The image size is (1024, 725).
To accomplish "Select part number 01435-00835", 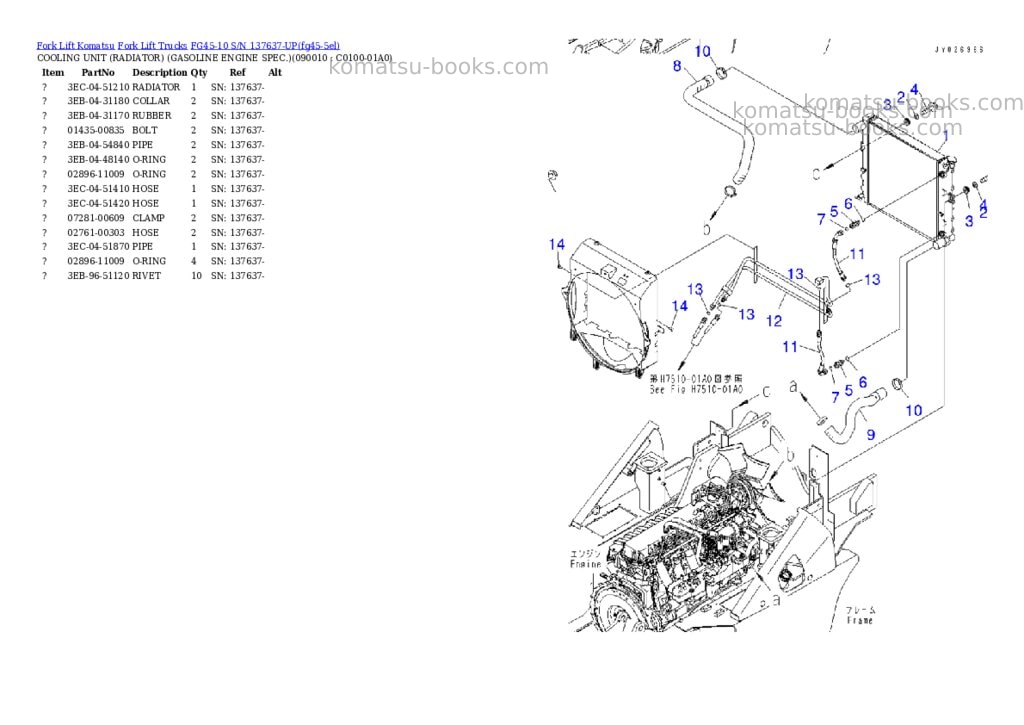I will click(95, 130).
